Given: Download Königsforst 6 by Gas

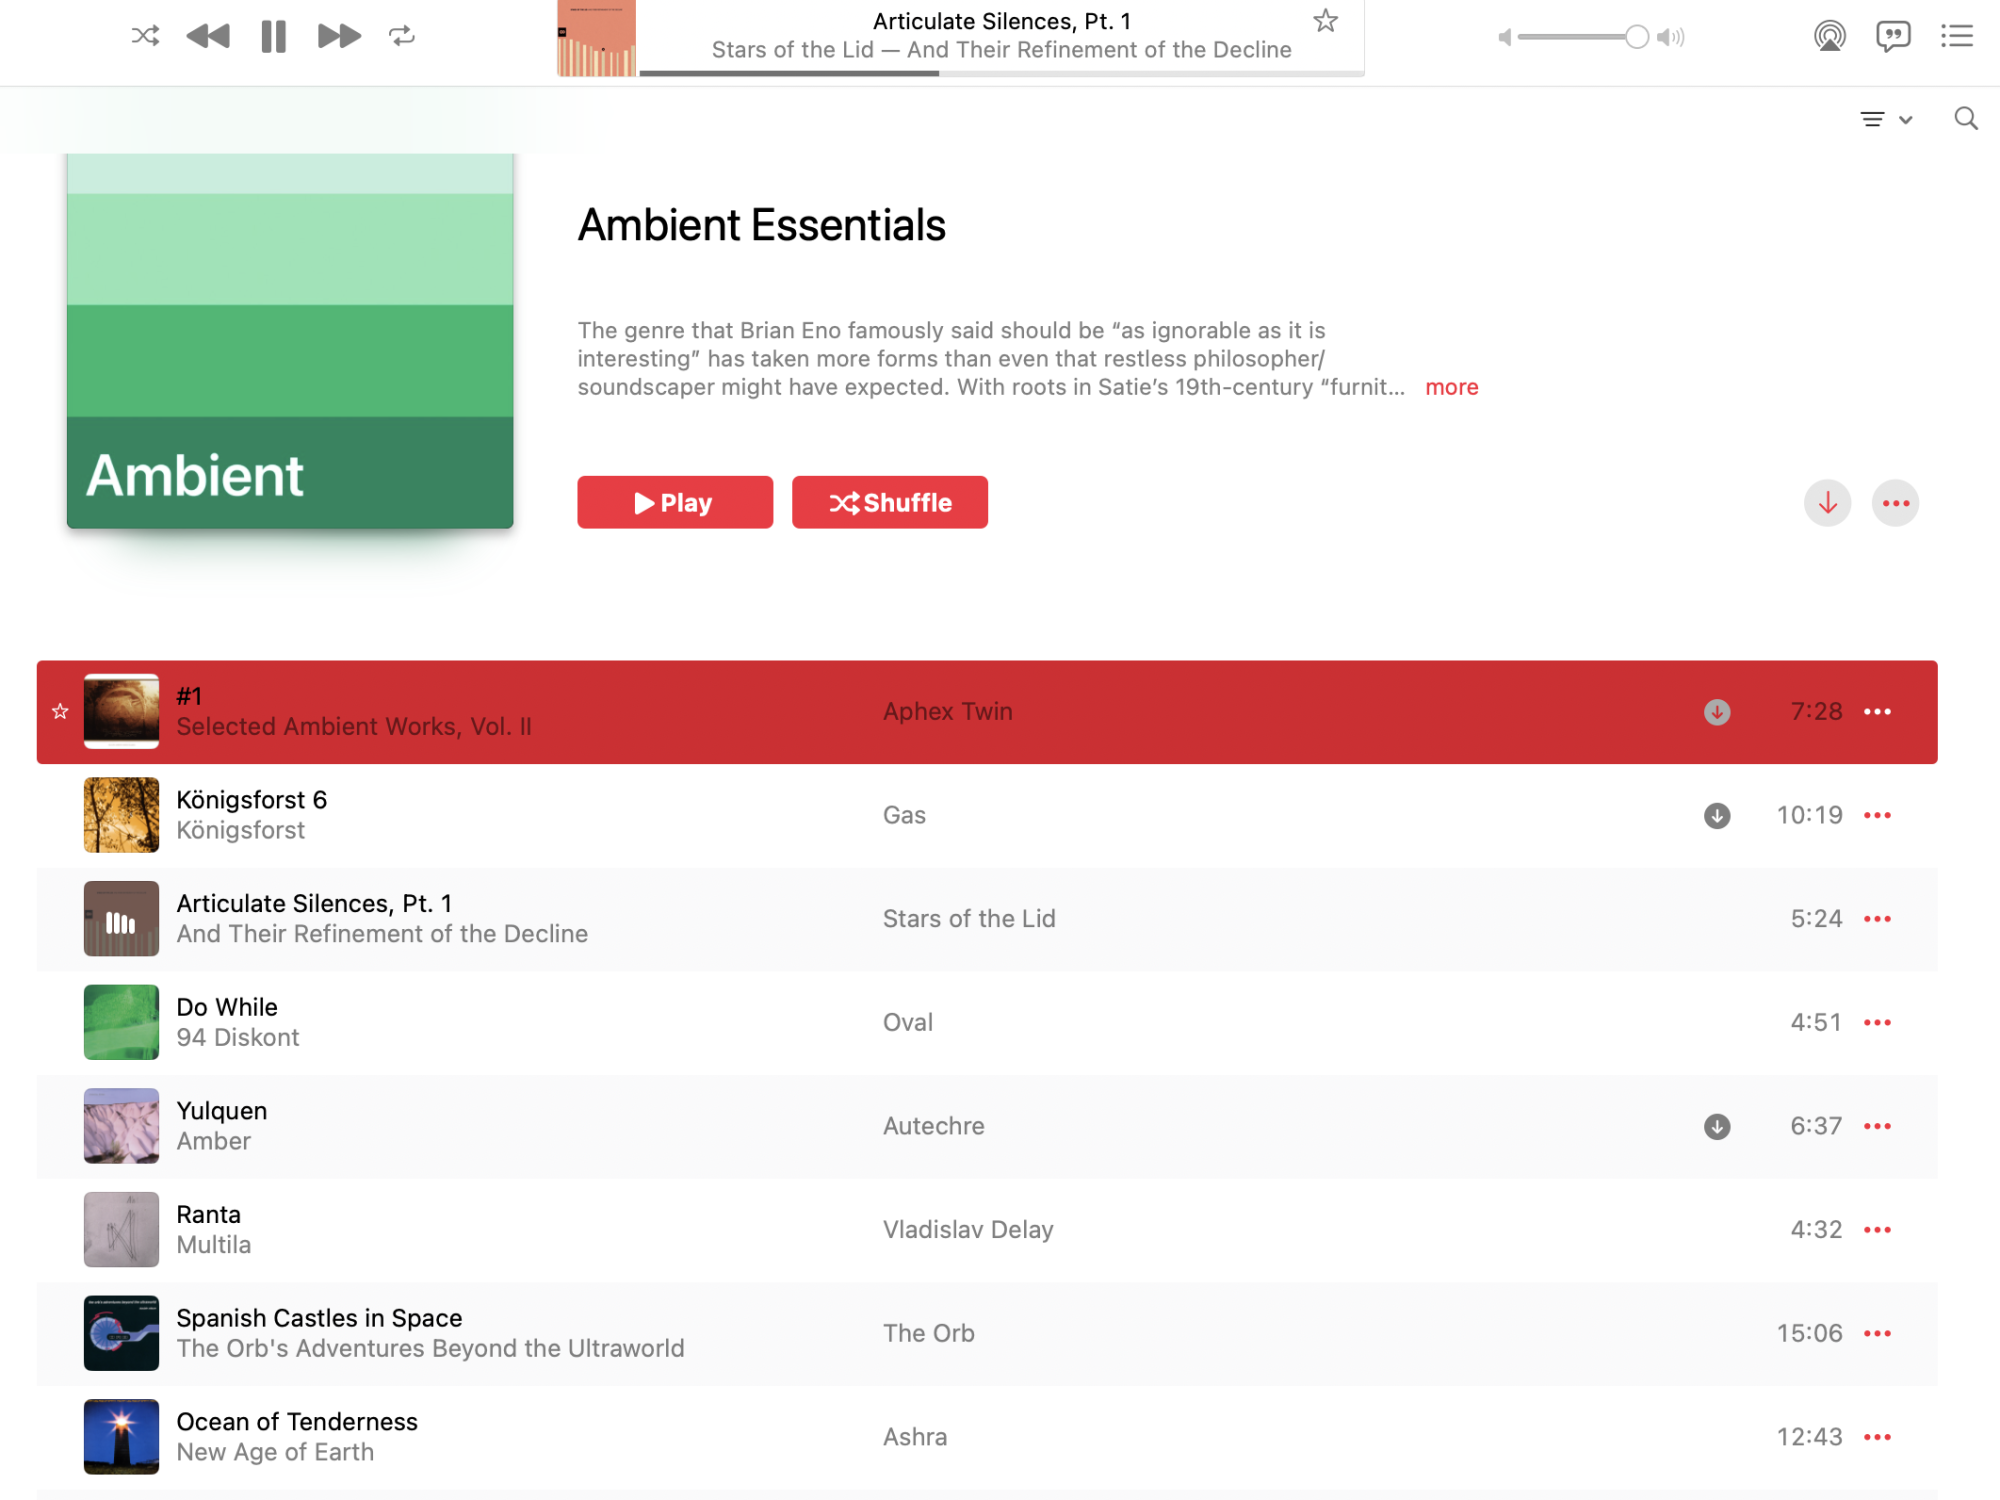Looking at the screenshot, I should coord(1717,816).
